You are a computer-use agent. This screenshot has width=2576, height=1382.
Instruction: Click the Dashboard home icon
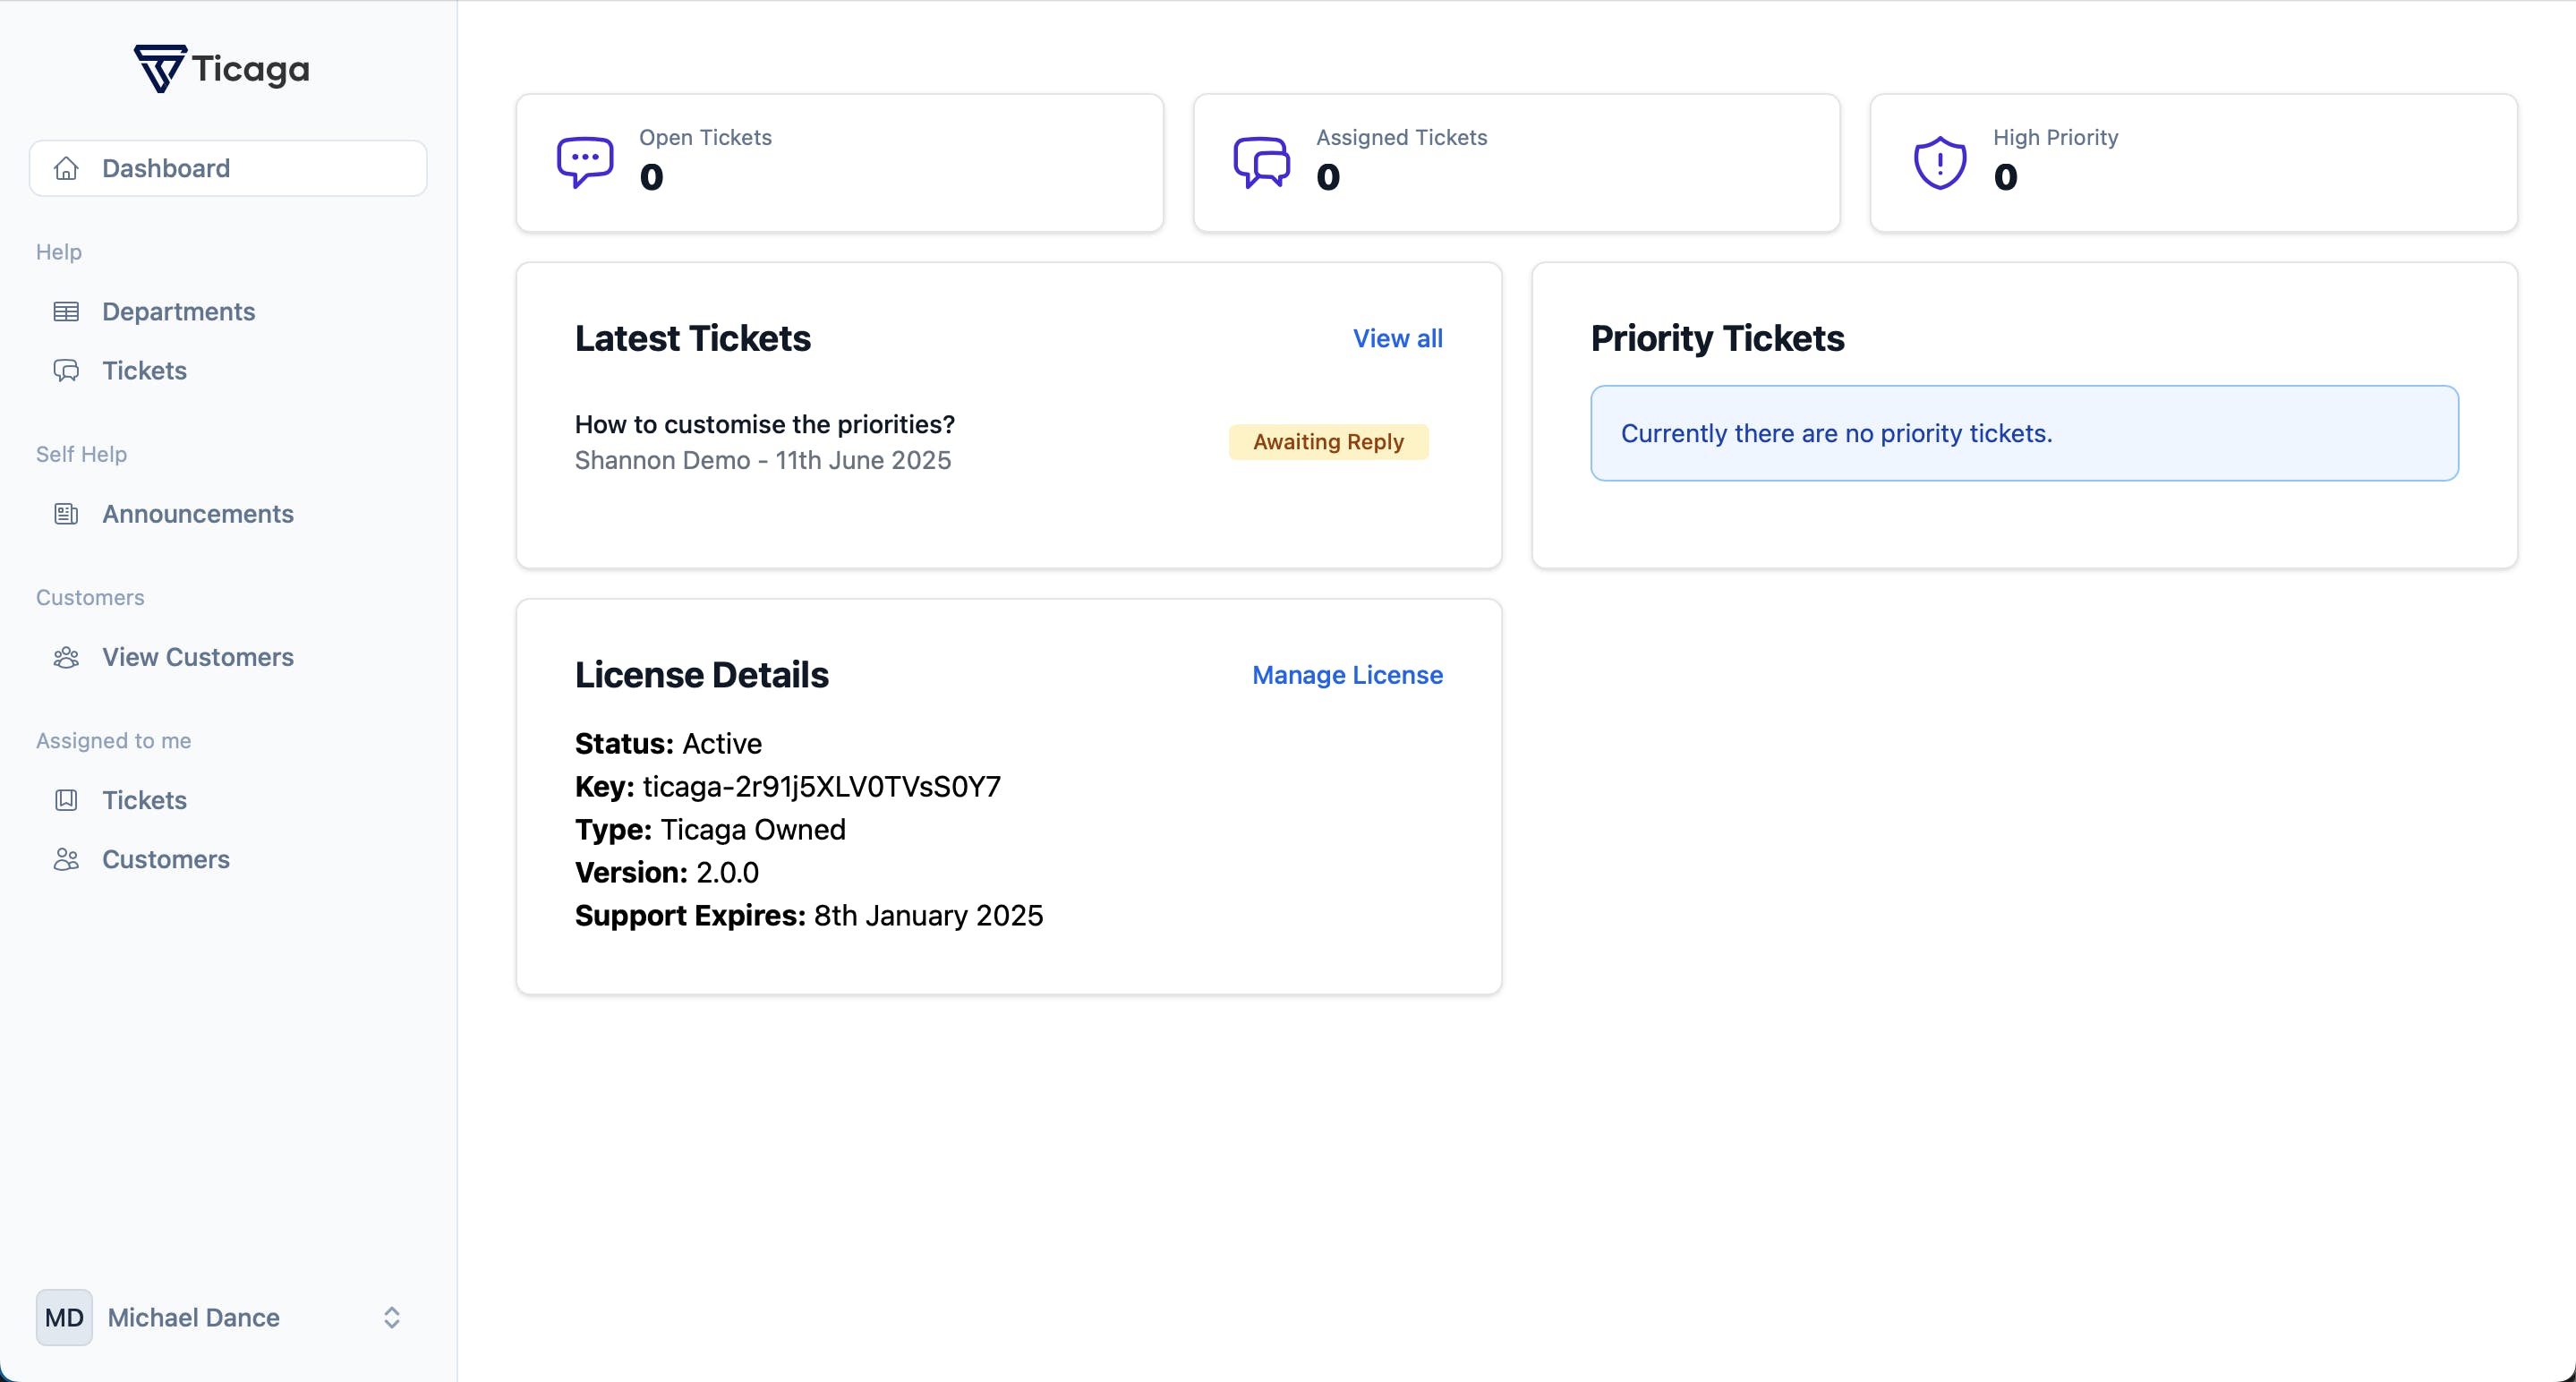(x=66, y=168)
